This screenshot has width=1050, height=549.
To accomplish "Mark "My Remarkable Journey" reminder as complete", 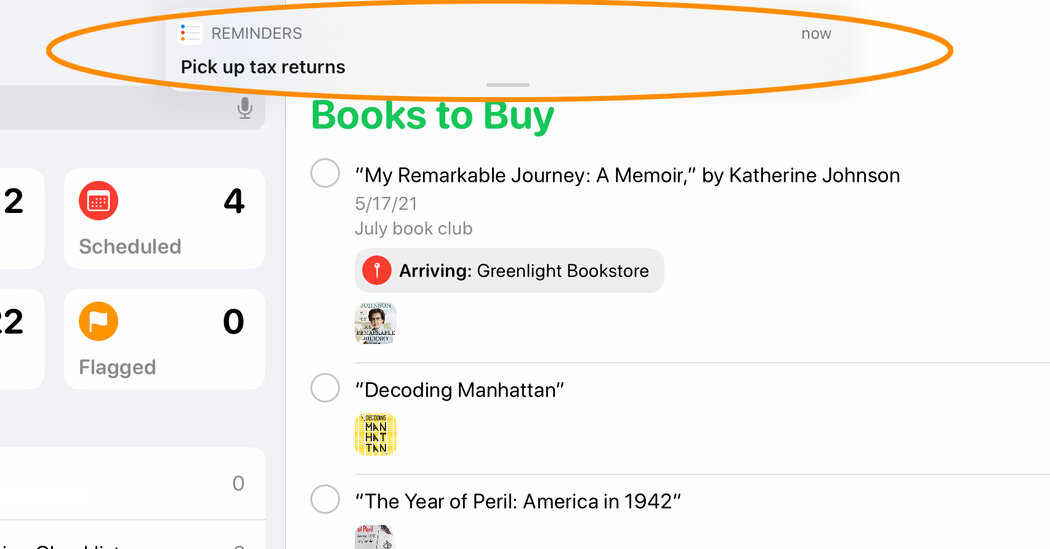I will pyautogui.click(x=325, y=173).
